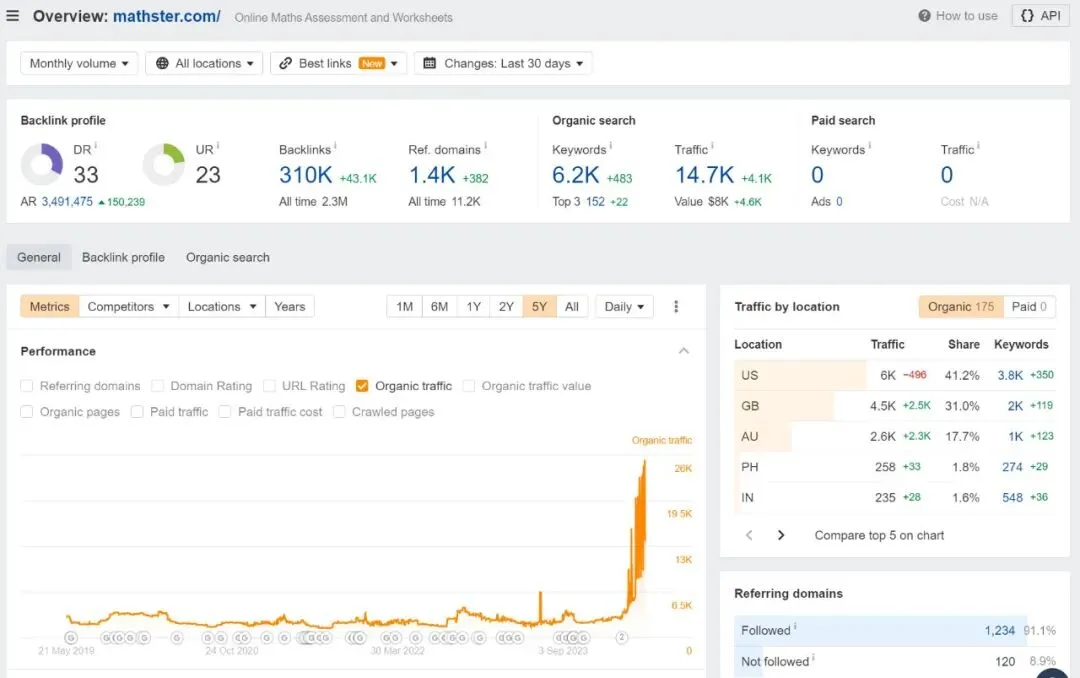Click the Compare top 5 on chart
The width and height of the screenshot is (1080, 678).
[x=879, y=535]
